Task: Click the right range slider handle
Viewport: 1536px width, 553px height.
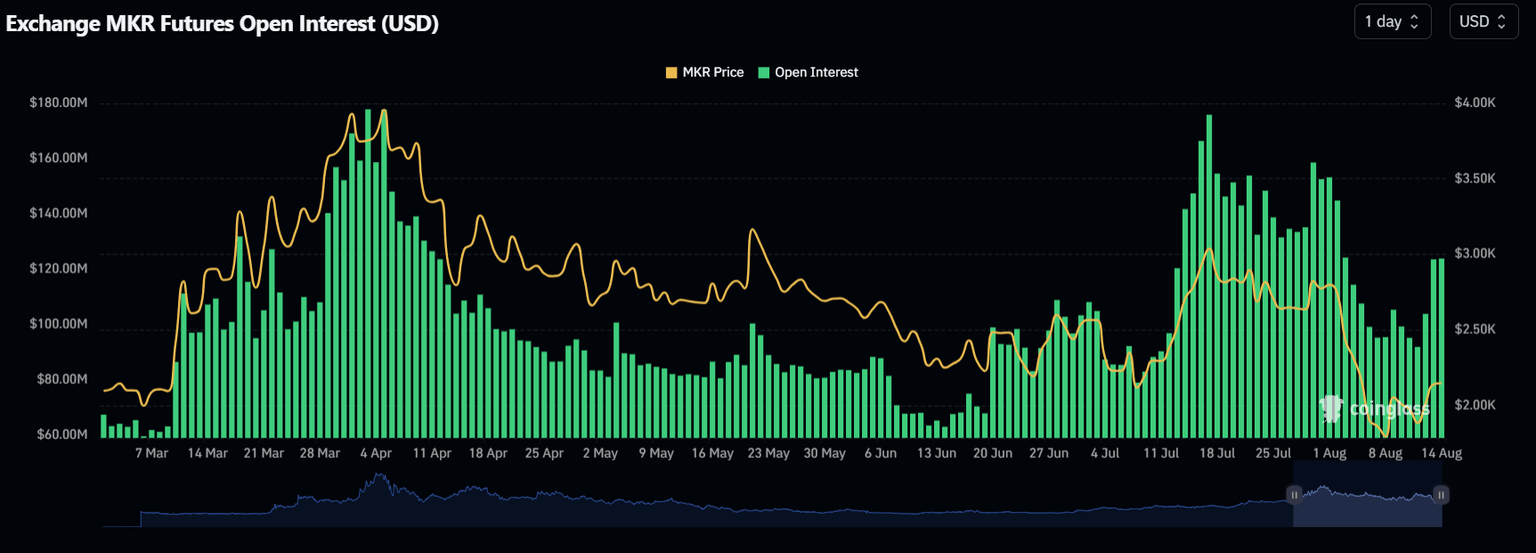Action: 1441,494
